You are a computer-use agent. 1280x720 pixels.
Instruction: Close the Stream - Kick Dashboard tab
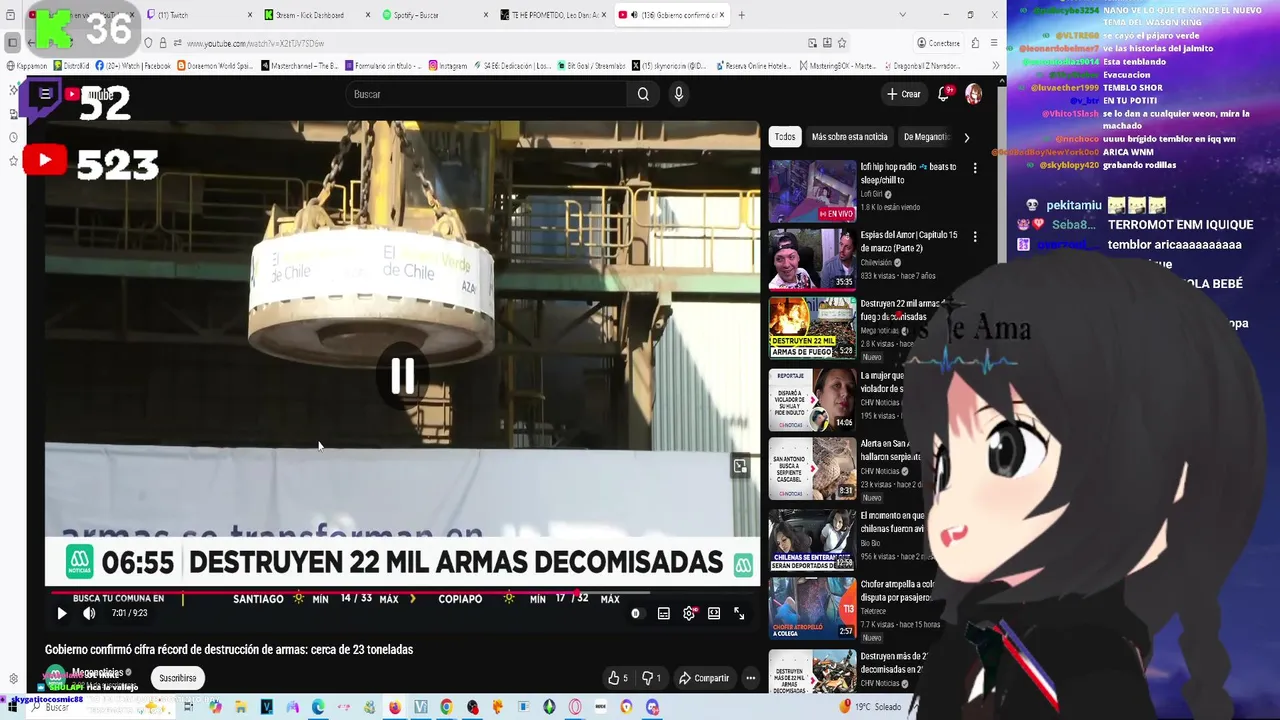[368, 15]
